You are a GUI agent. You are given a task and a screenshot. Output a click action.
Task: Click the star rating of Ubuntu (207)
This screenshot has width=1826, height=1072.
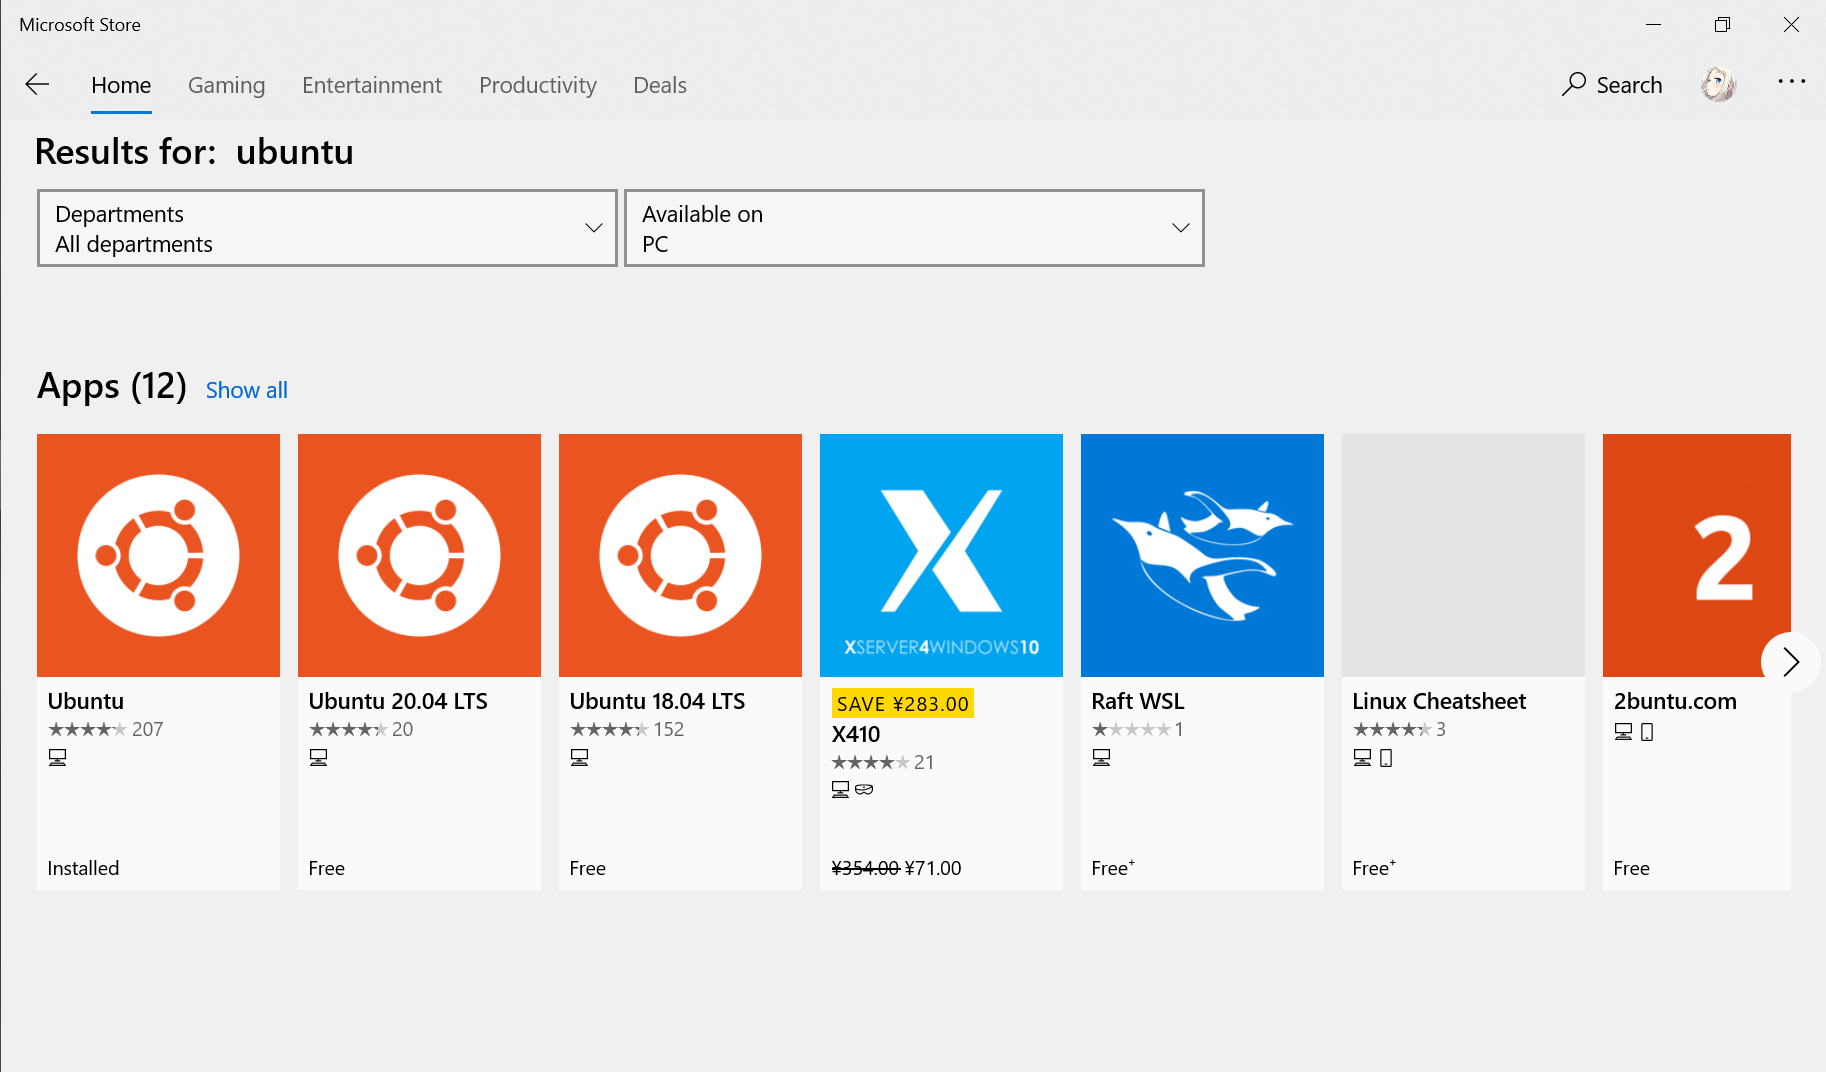pos(88,729)
